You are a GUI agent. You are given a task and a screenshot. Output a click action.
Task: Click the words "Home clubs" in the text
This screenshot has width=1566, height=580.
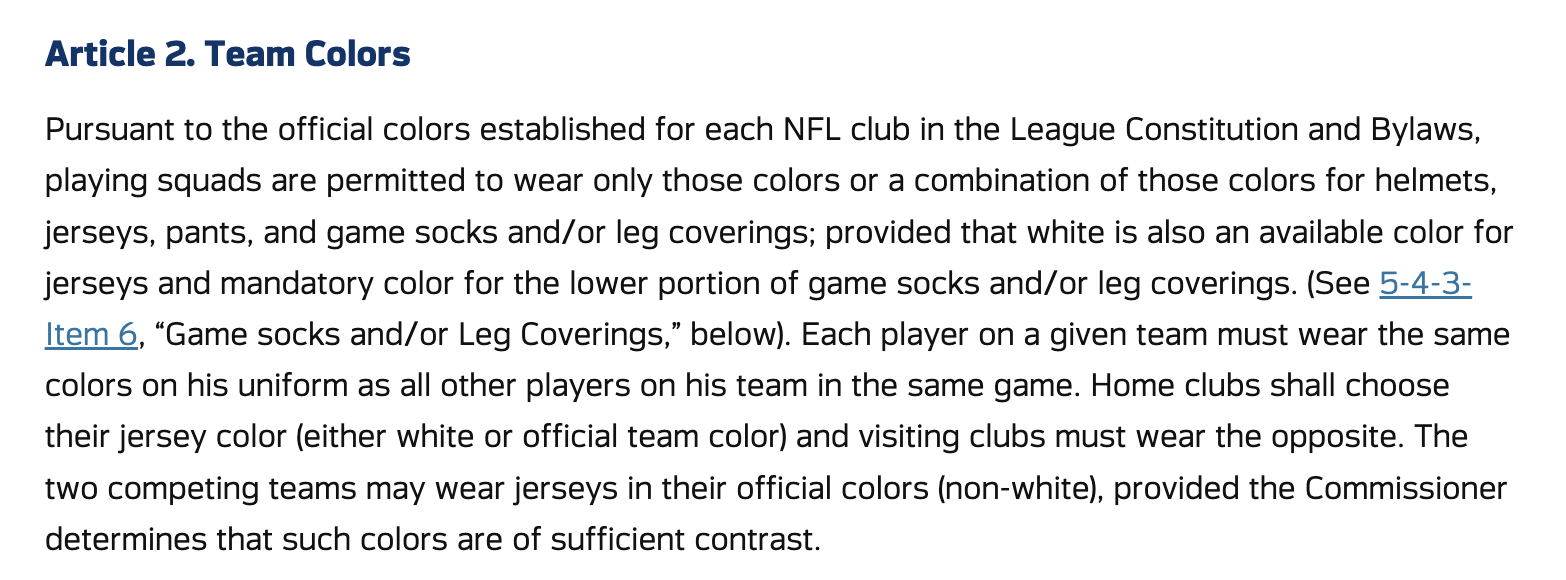point(1178,385)
